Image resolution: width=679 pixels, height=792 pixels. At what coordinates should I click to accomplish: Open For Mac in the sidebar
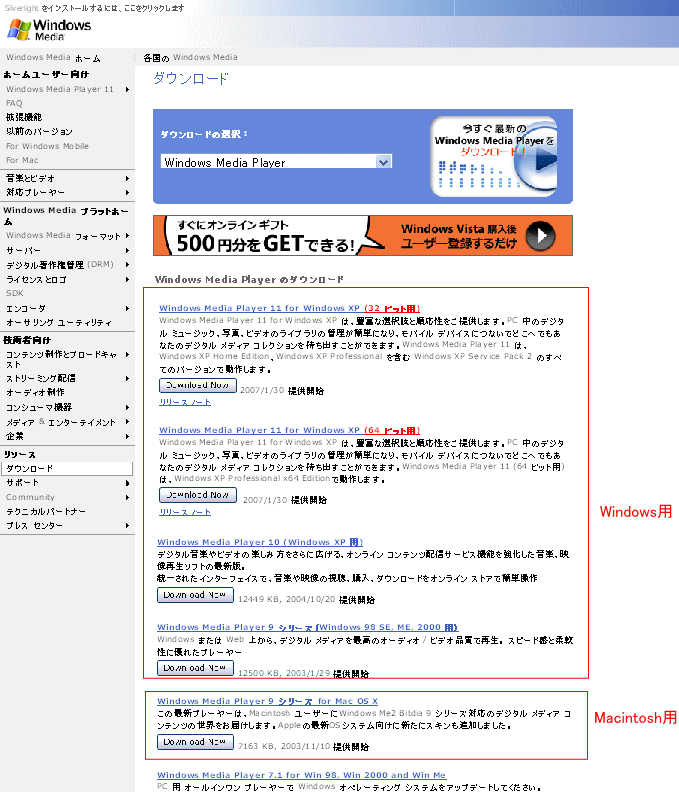click(22, 160)
